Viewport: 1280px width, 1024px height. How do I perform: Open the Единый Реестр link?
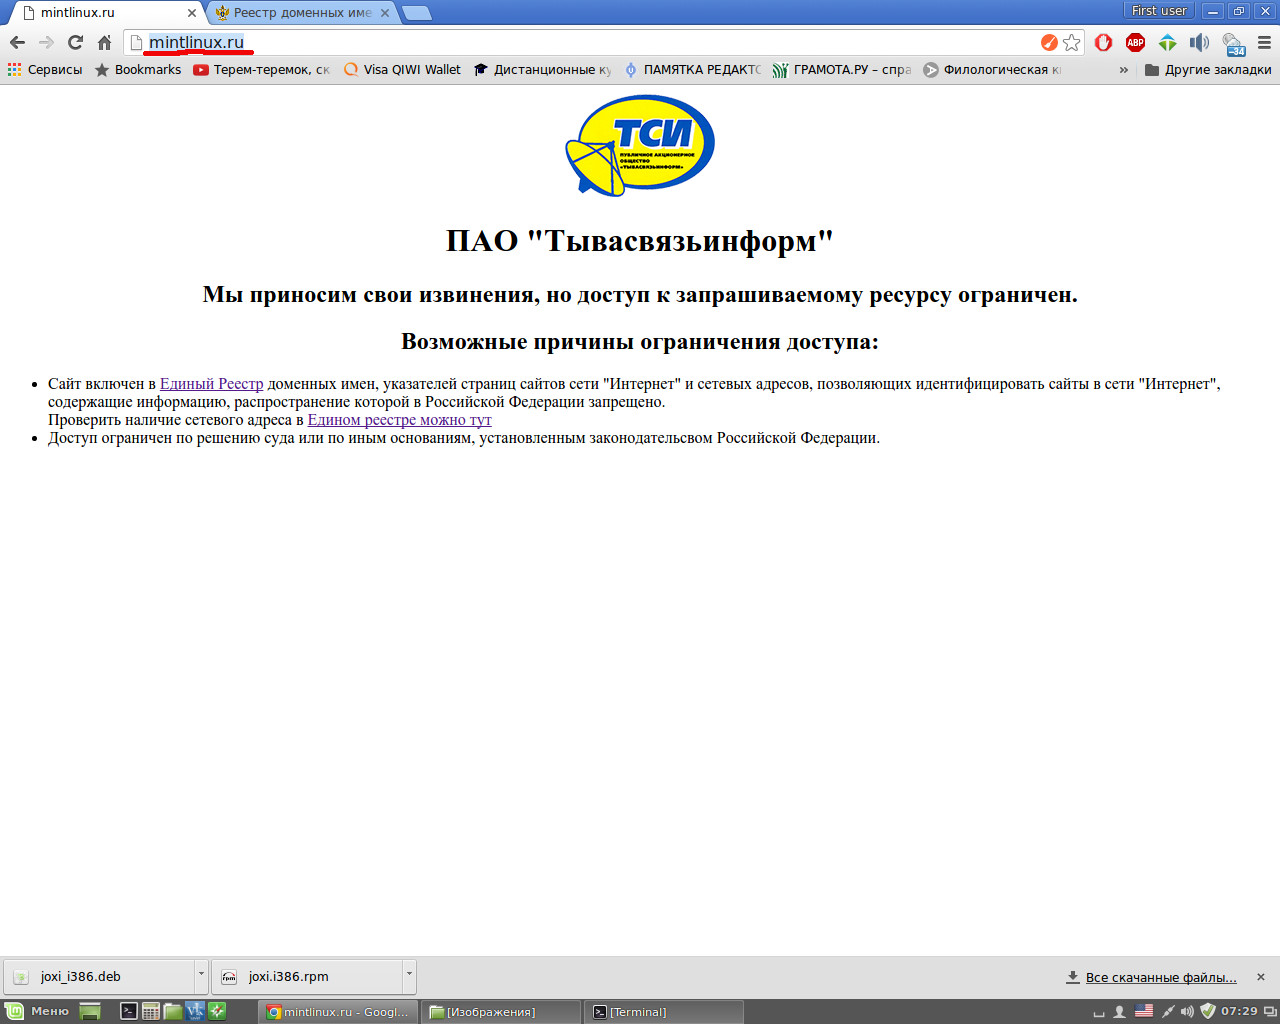[211, 384]
